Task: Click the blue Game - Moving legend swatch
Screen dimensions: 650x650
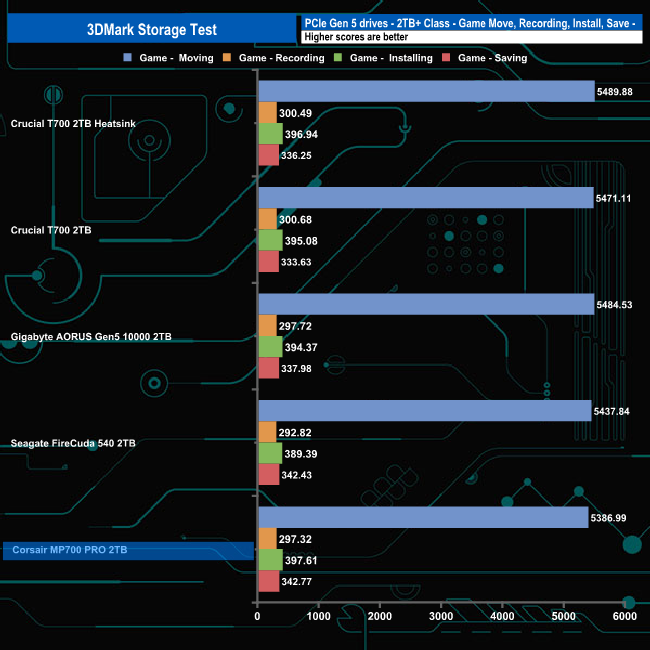Action: point(128,57)
